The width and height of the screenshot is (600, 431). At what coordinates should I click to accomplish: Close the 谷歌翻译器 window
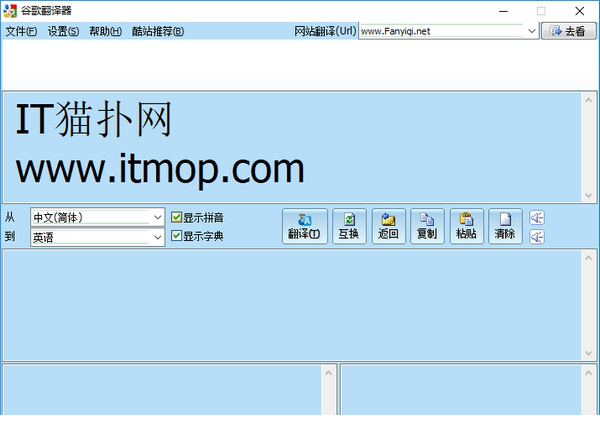(579, 11)
